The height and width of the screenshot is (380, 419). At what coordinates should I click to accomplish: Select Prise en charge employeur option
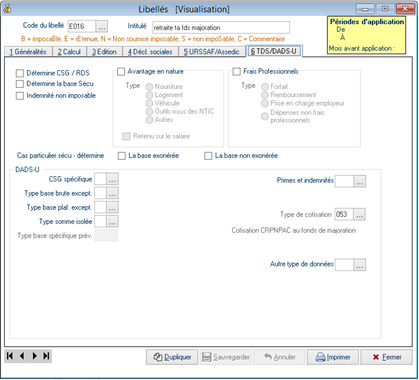(x=265, y=103)
